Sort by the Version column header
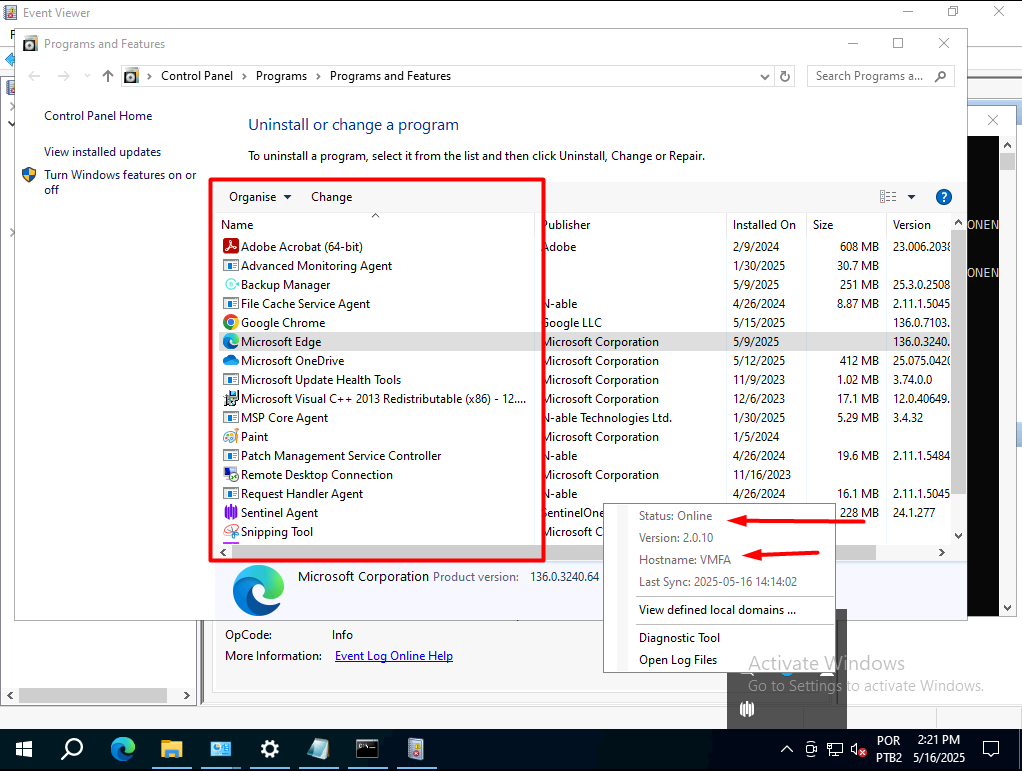The image size is (1022, 771). point(918,225)
